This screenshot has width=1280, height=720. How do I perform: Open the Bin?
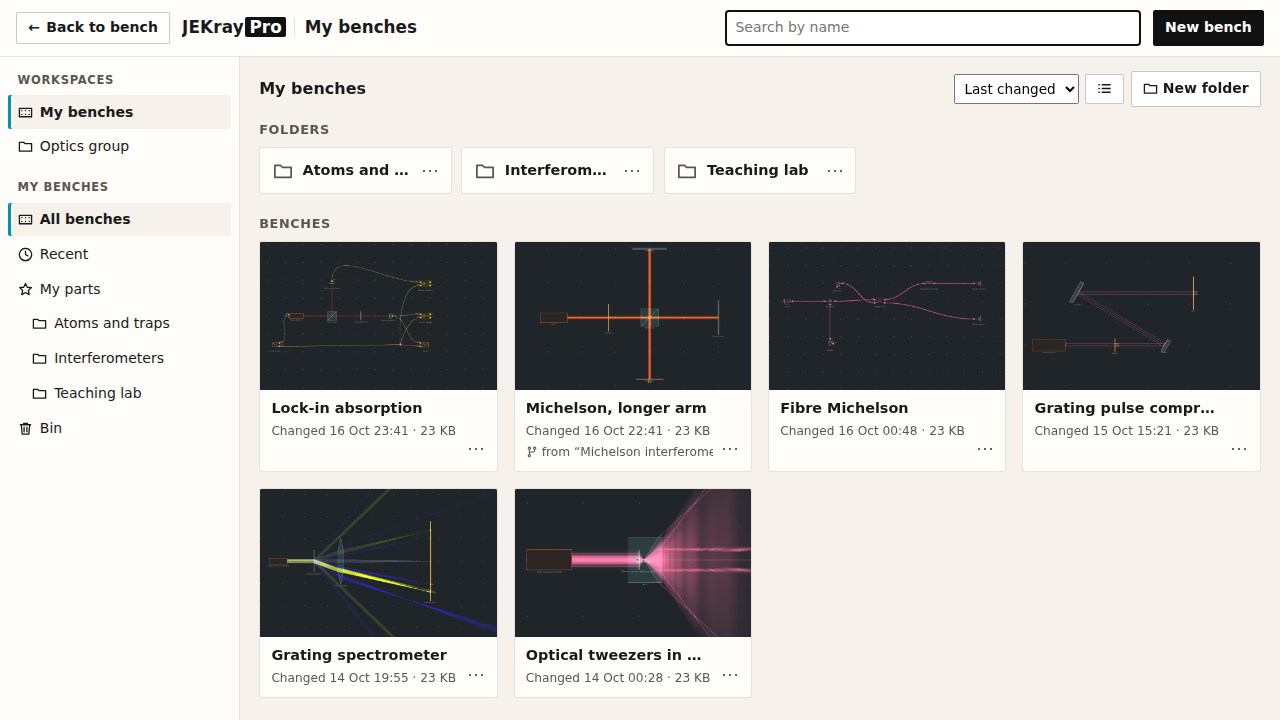point(120,428)
